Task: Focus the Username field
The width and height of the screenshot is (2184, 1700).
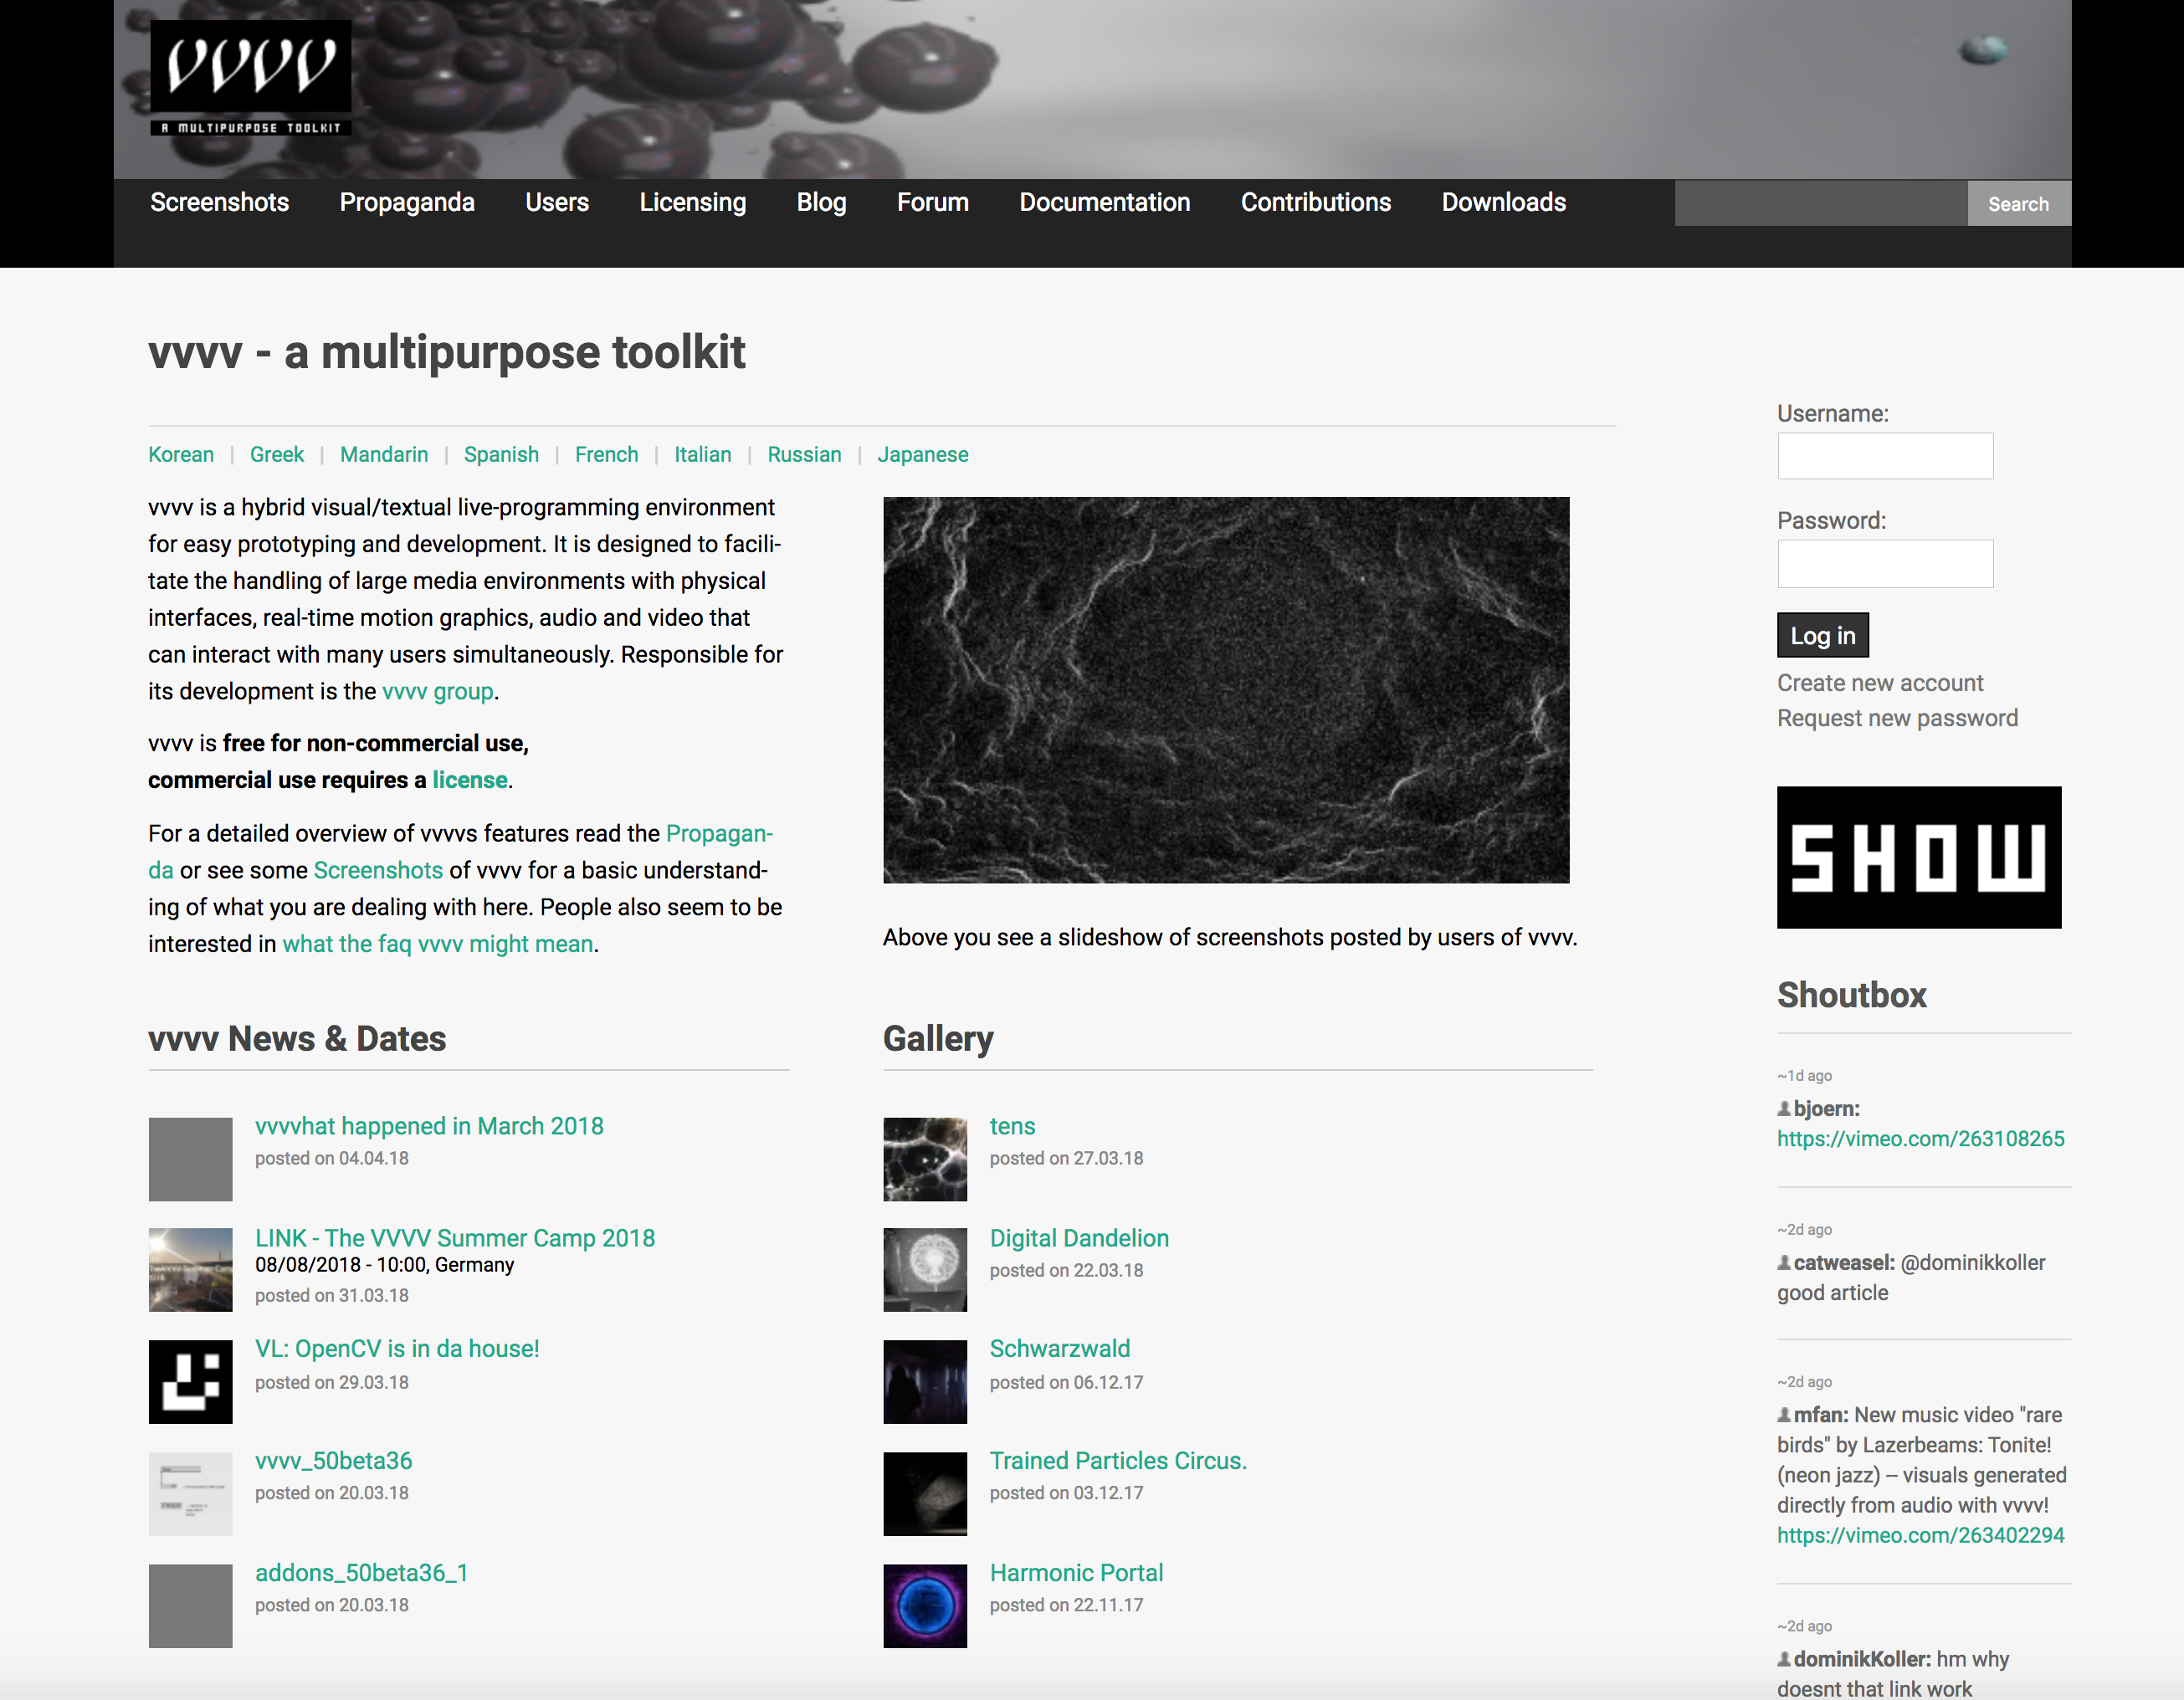Action: pos(1885,456)
